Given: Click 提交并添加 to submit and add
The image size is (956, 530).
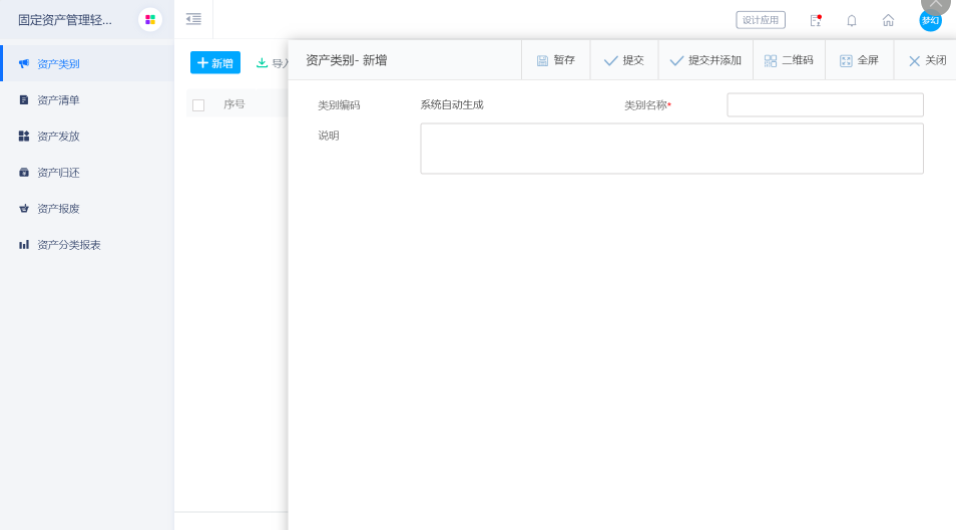Looking at the screenshot, I should pos(705,60).
